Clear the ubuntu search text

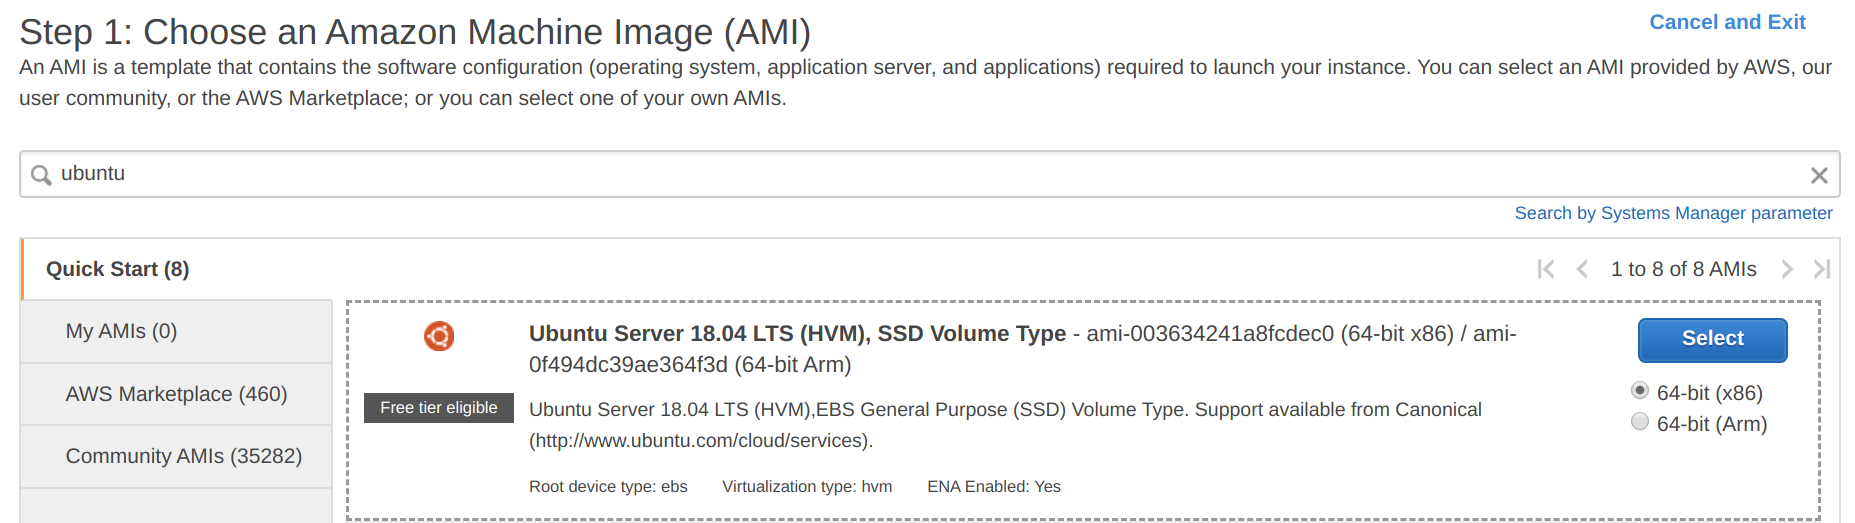(x=1819, y=175)
